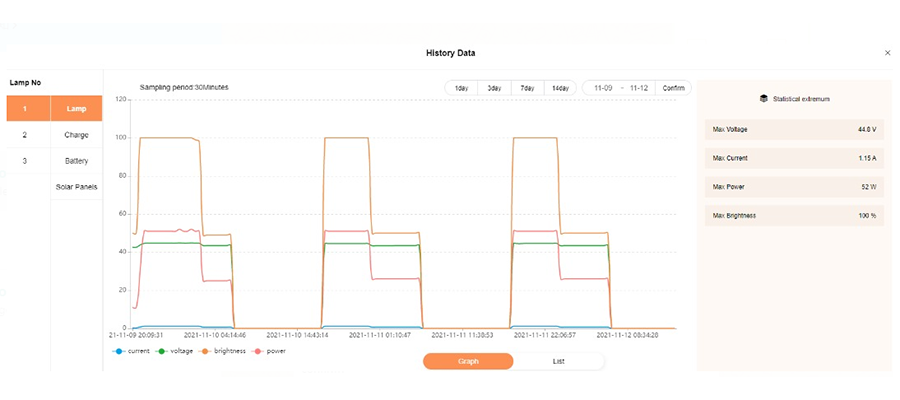Viewport: 900px width, 400px height.
Task: Switch to the Charge category
Action: click(76, 135)
